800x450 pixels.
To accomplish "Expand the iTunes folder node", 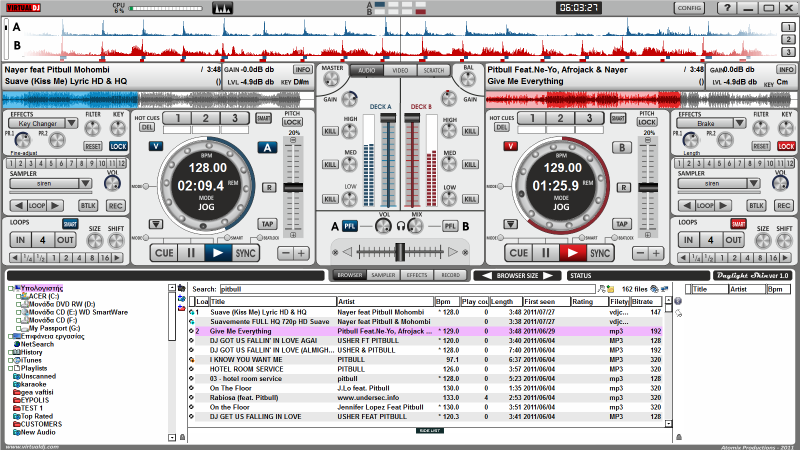I will (x=11, y=360).
